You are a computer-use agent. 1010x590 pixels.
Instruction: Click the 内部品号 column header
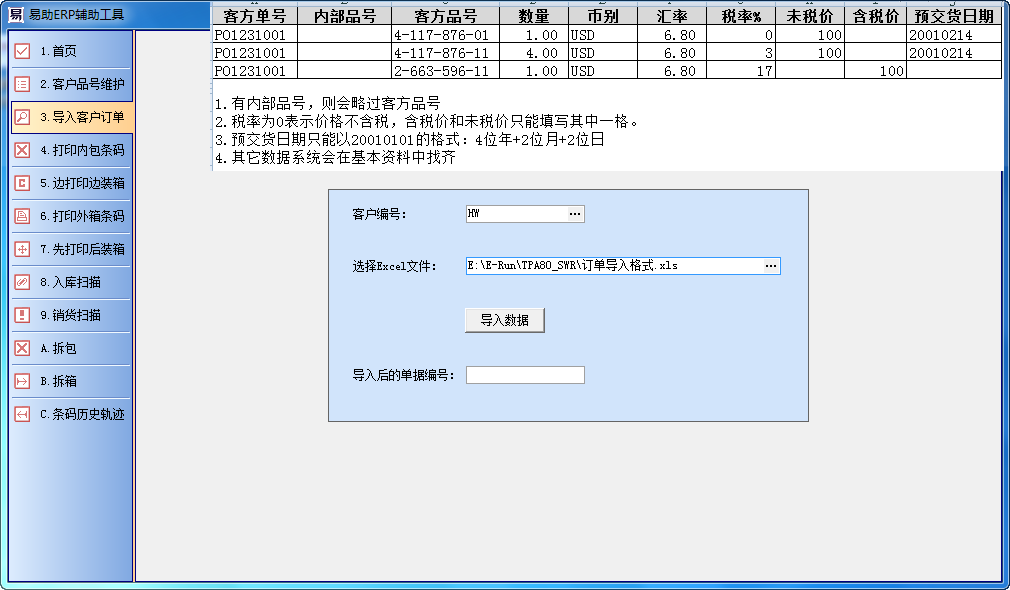coord(345,16)
